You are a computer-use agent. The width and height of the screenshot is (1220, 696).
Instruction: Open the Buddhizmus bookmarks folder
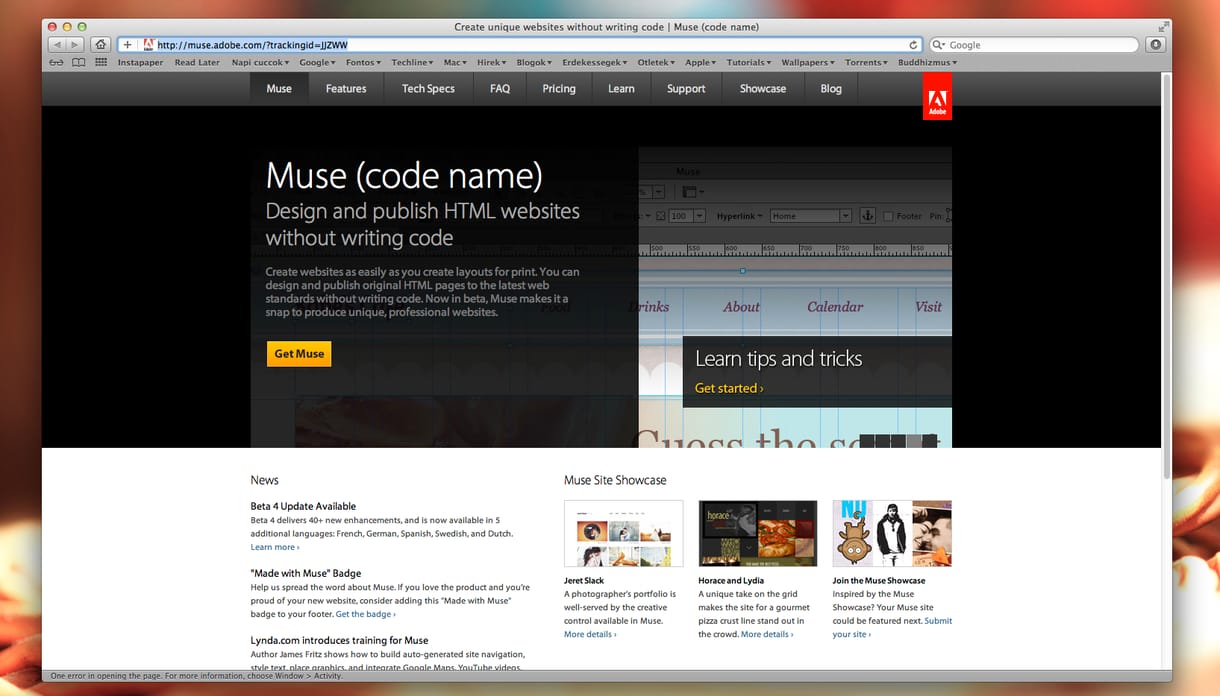pyautogui.click(x=927, y=62)
